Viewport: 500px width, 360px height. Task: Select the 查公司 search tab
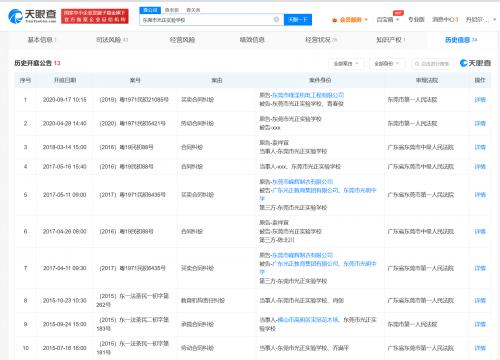click(150, 10)
